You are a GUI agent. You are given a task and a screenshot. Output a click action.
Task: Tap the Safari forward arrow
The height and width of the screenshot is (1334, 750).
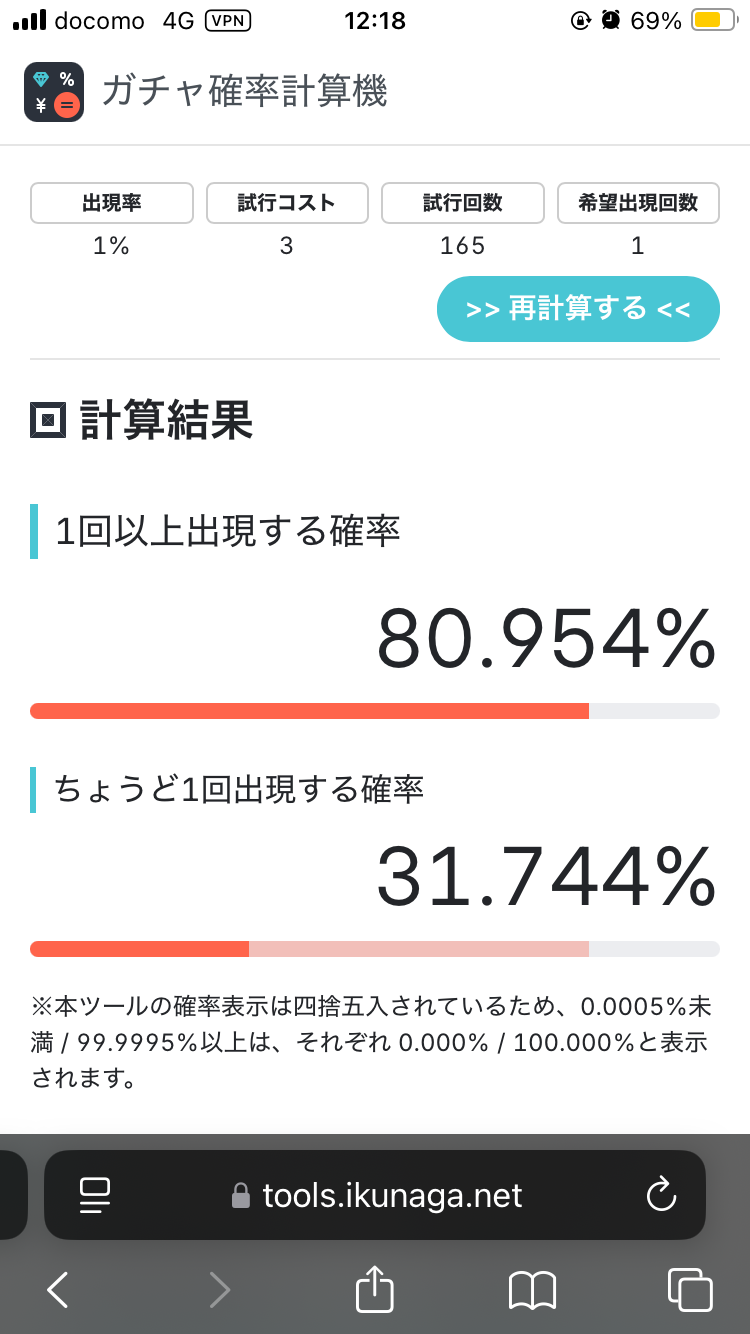click(219, 1290)
